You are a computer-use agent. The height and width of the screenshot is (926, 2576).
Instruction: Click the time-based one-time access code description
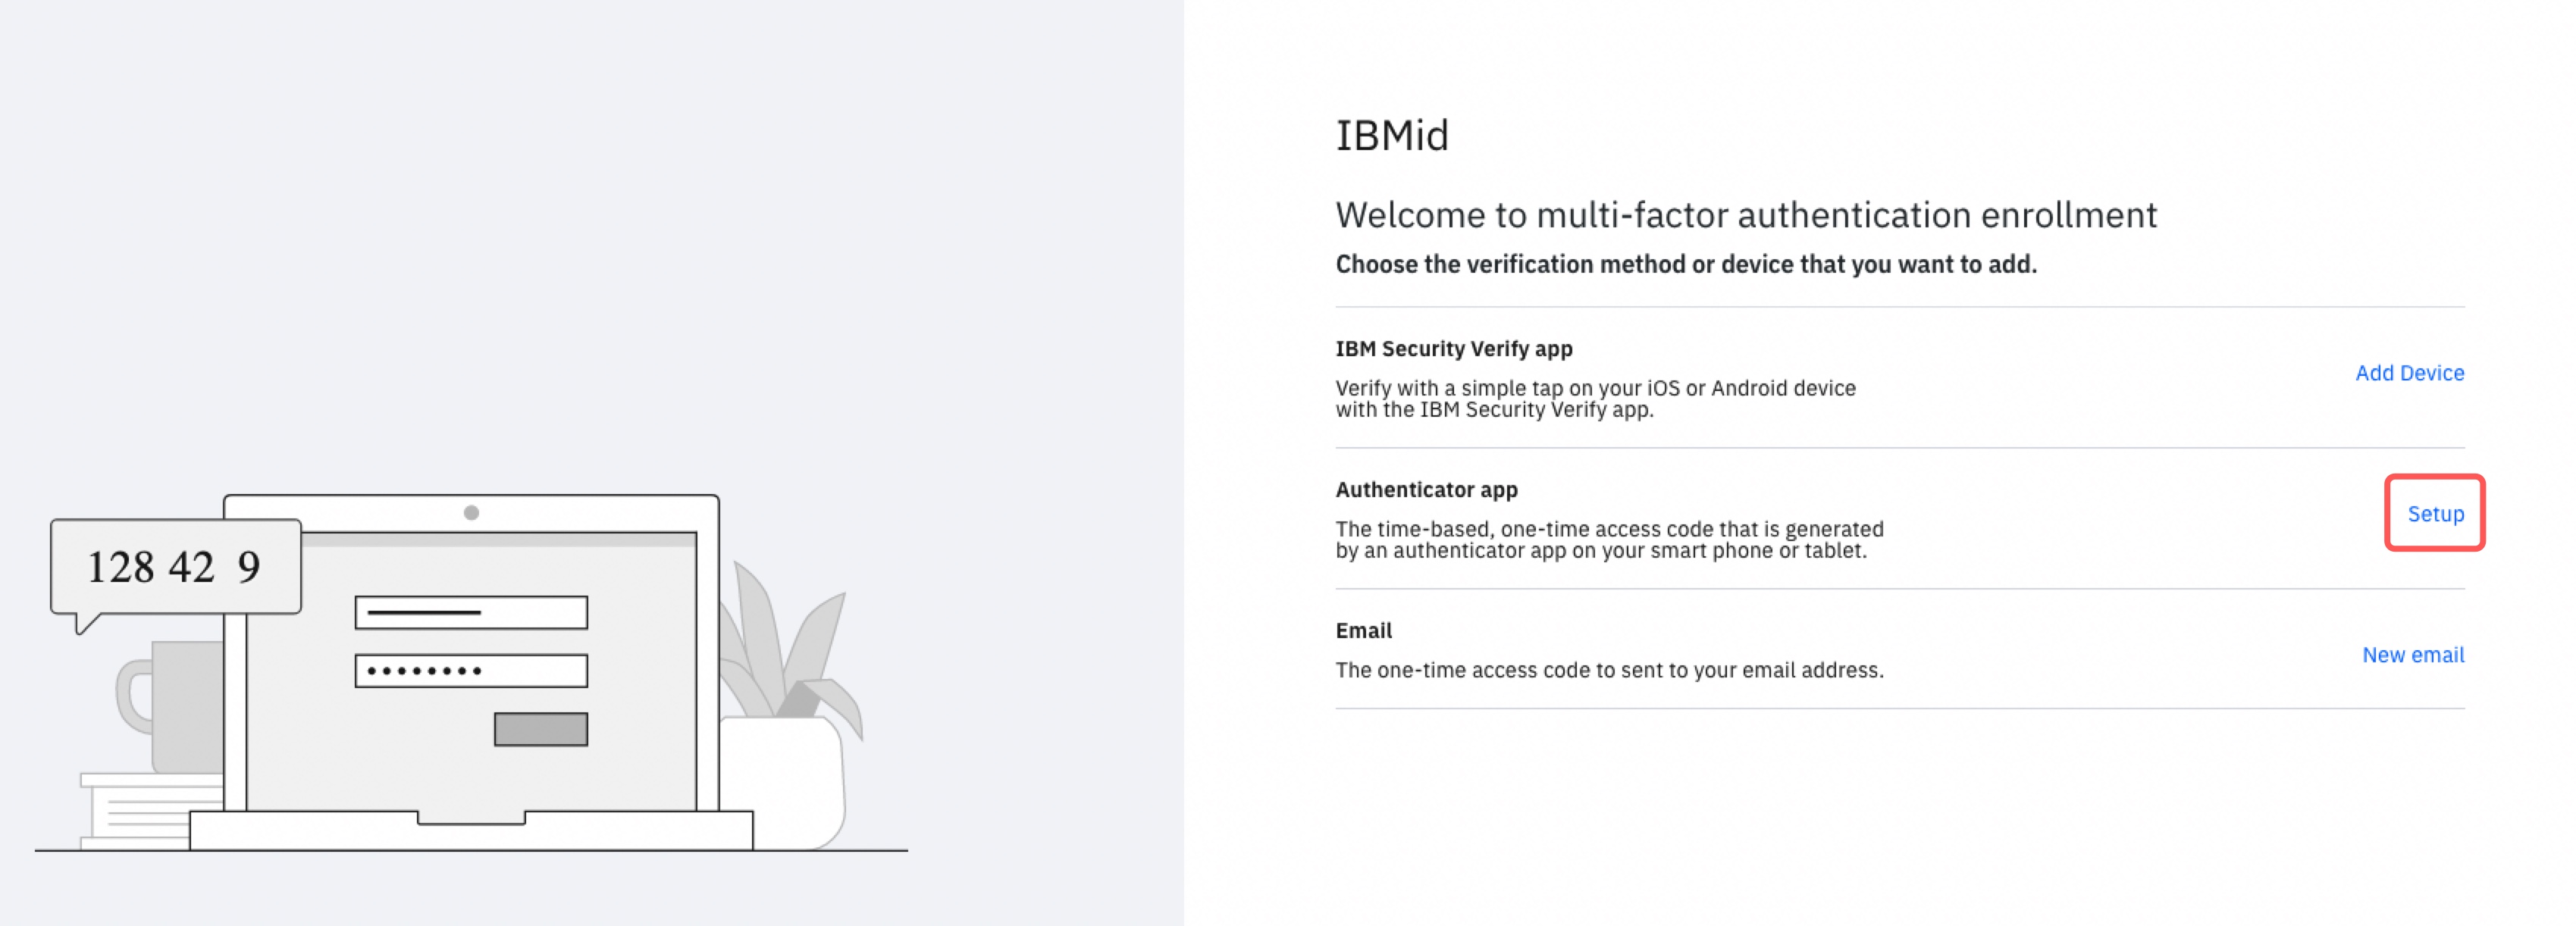1609,540
